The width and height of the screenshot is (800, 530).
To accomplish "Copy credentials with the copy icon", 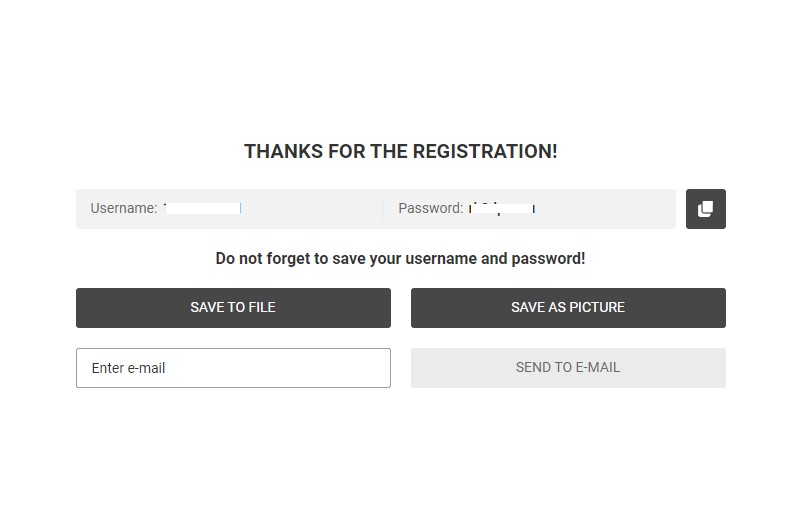I will [706, 209].
